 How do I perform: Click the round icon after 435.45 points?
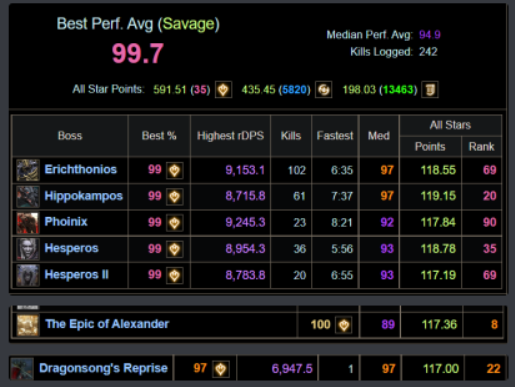324,90
